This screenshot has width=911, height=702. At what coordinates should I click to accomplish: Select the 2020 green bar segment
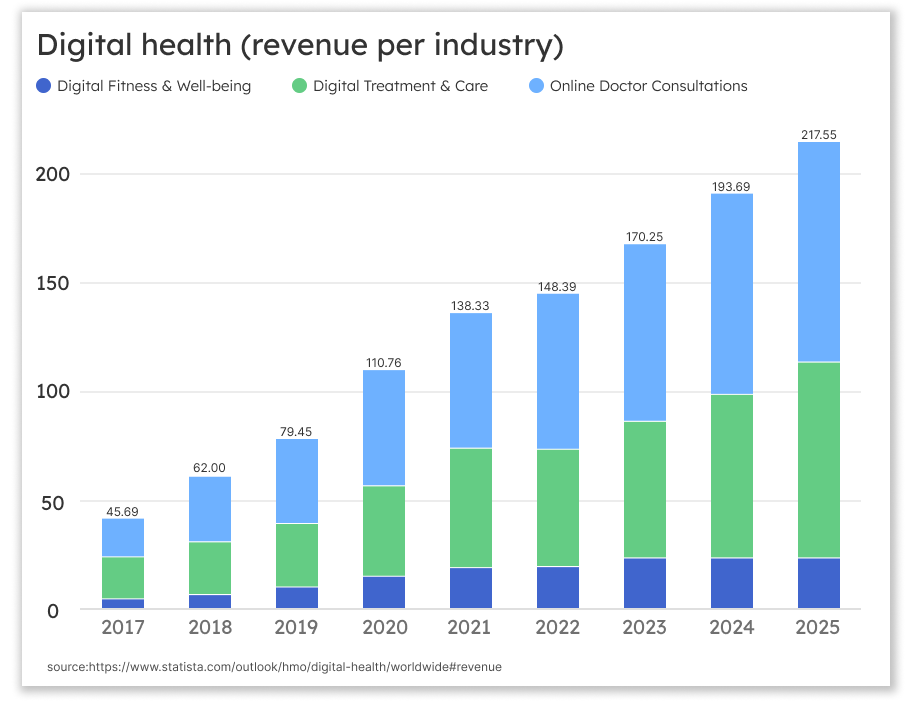coord(384,531)
